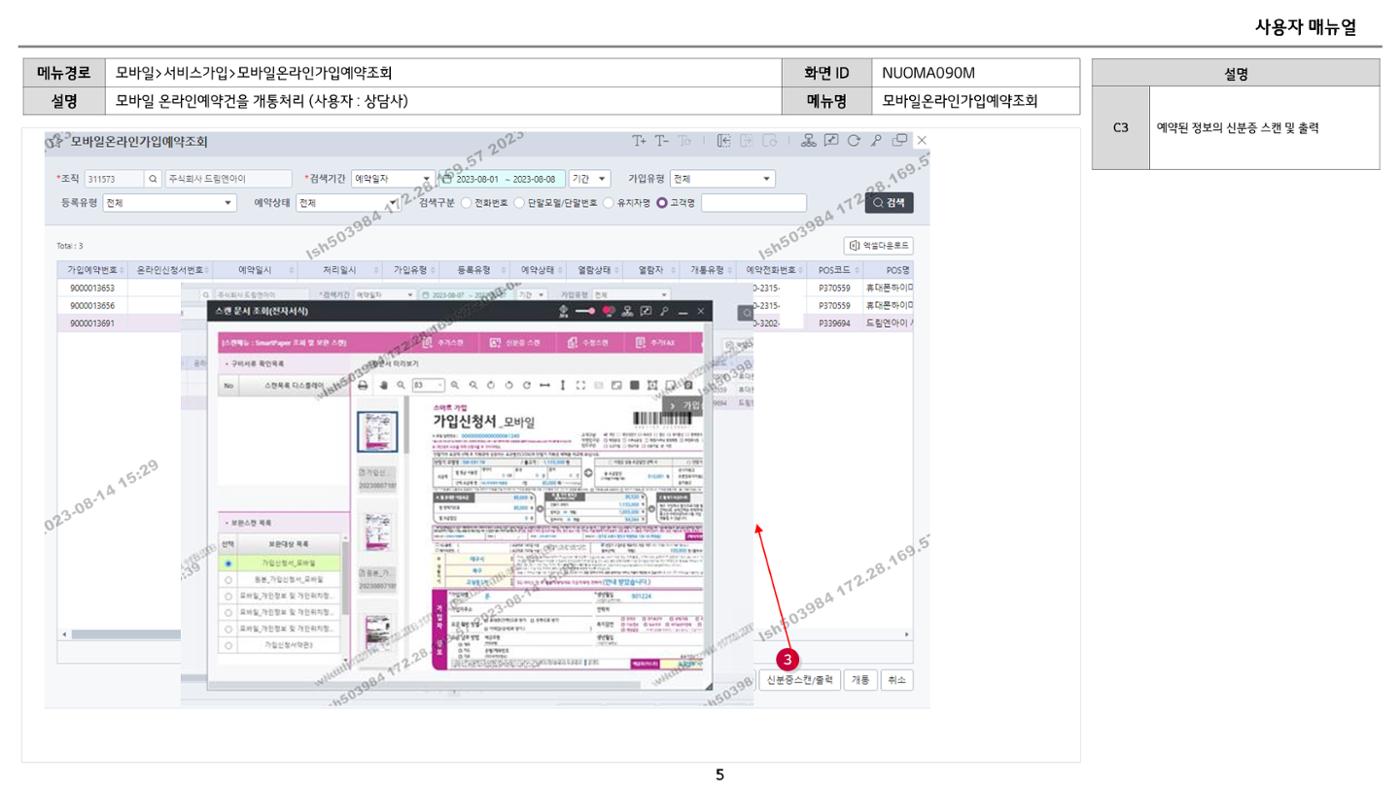Sort by 가입예약번호 column header

click(92, 270)
